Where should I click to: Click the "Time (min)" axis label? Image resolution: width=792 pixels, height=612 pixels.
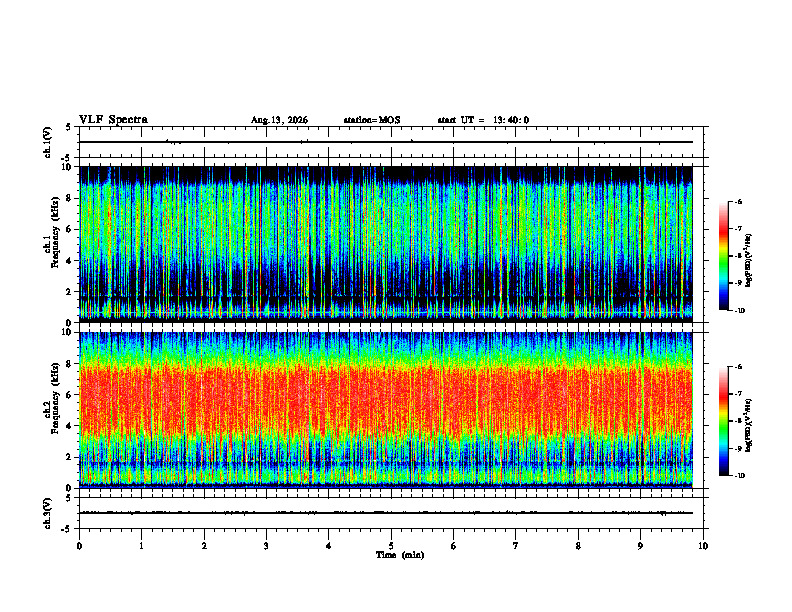coord(400,555)
